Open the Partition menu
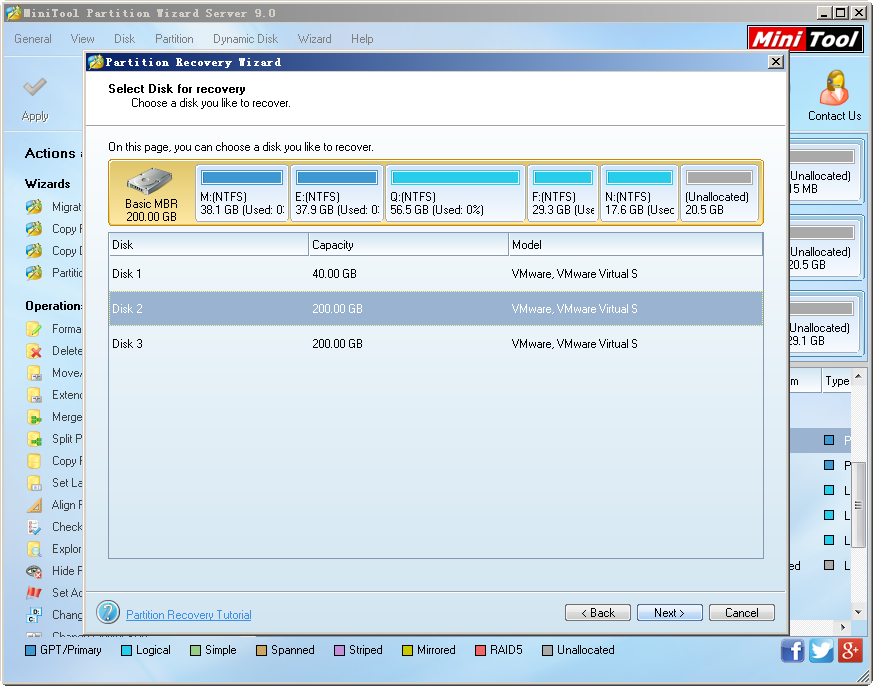The height and width of the screenshot is (686, 873). (174, 39)
